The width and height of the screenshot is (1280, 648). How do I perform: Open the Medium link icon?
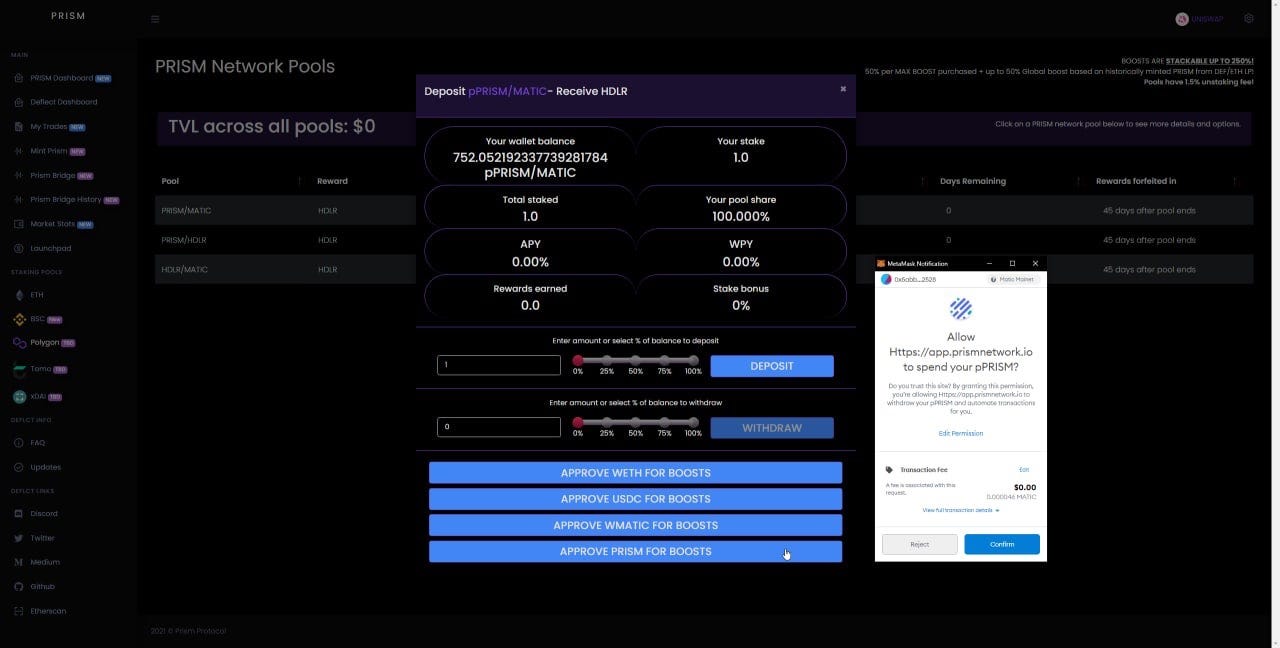tap(19, 562)
